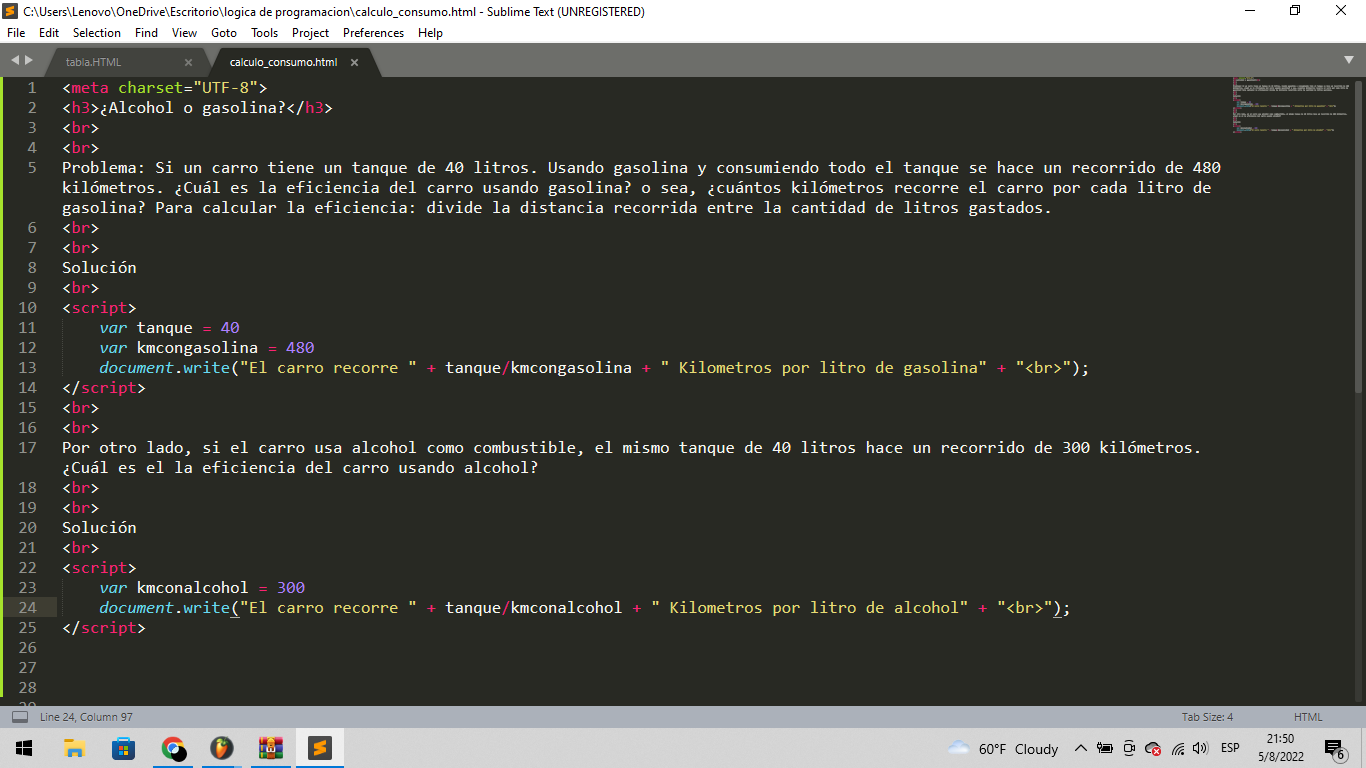Go to next tab with right arrow

(x=28, y=61)
